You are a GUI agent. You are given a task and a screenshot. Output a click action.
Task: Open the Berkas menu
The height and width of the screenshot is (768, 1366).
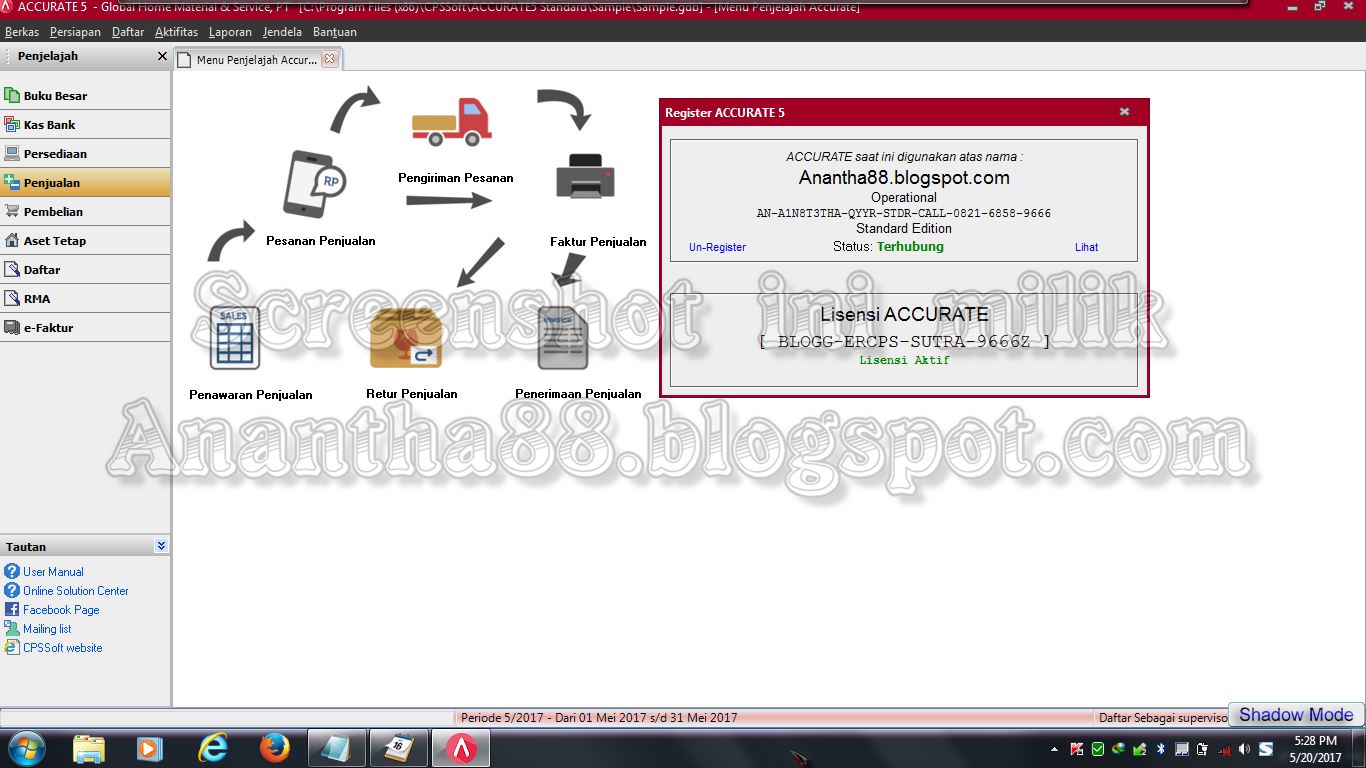22,32
